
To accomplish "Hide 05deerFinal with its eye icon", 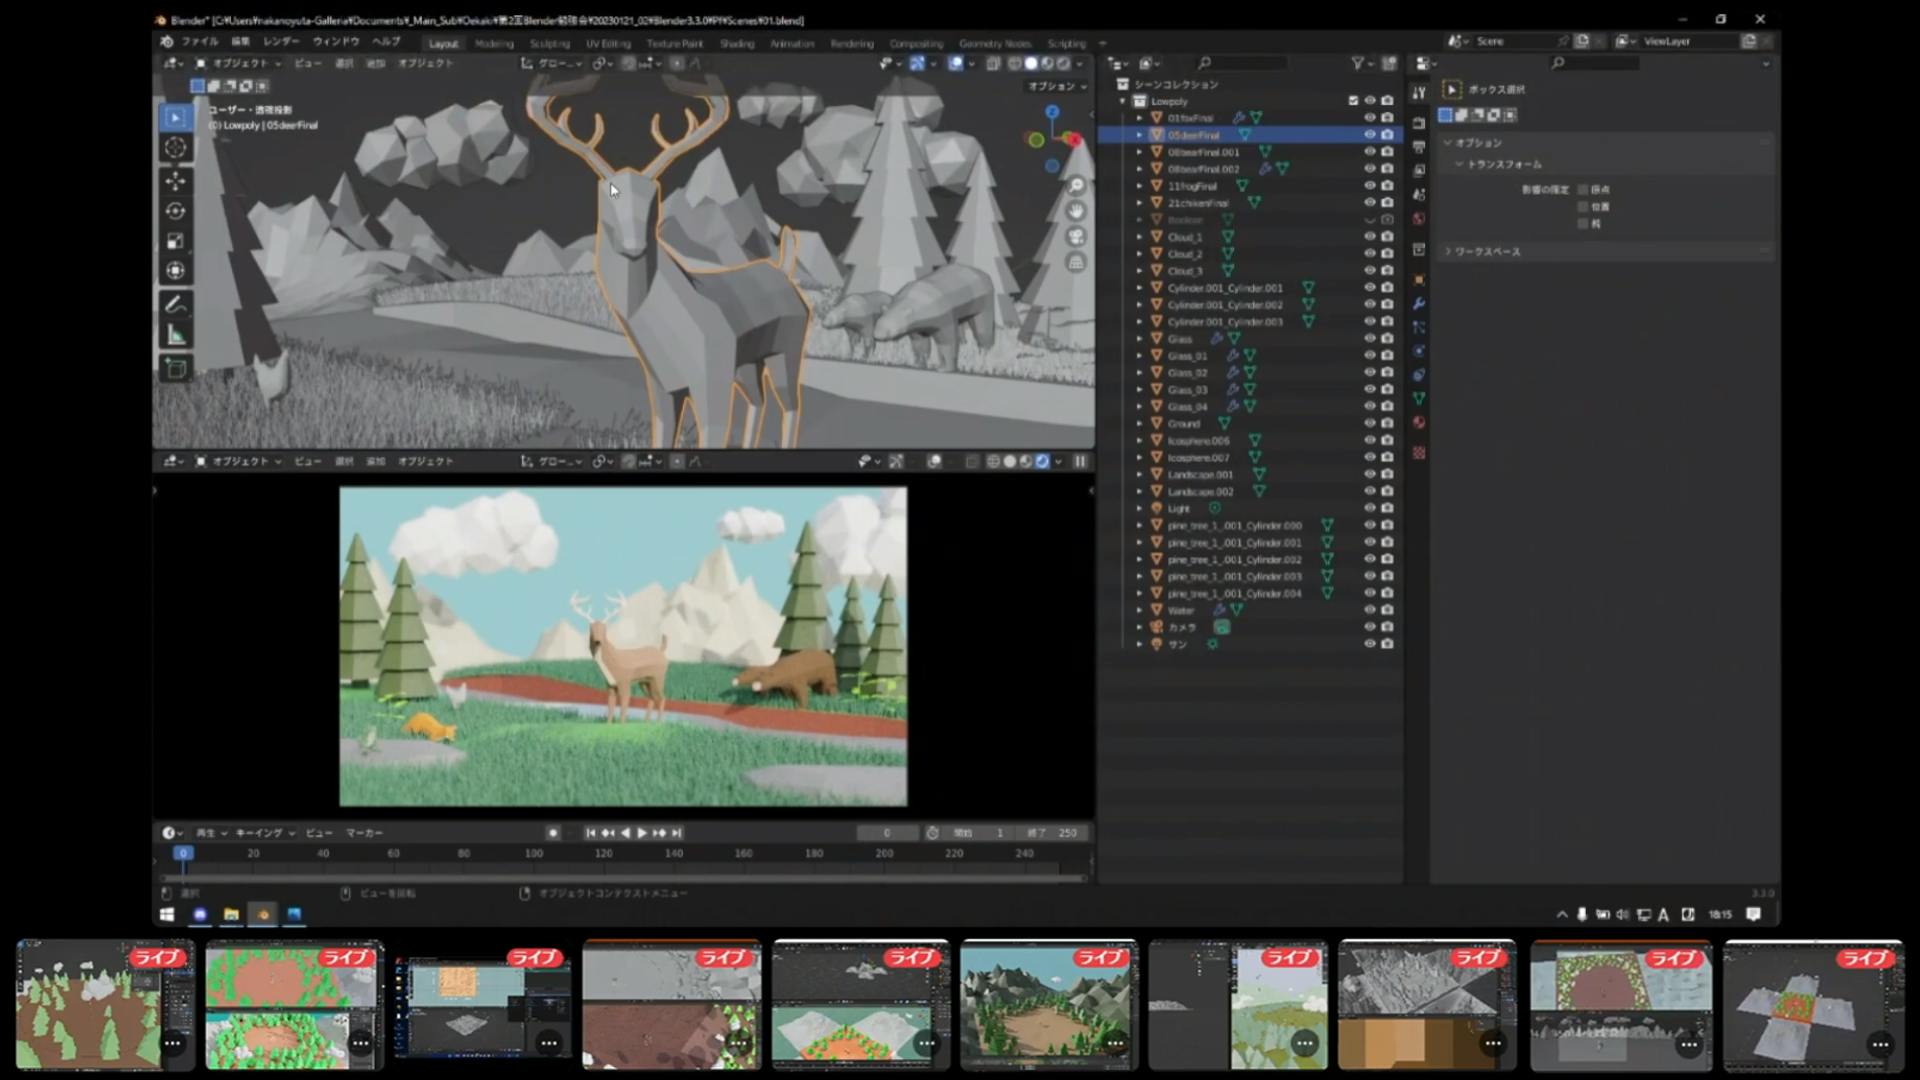I will click(x=1370, y=135).
